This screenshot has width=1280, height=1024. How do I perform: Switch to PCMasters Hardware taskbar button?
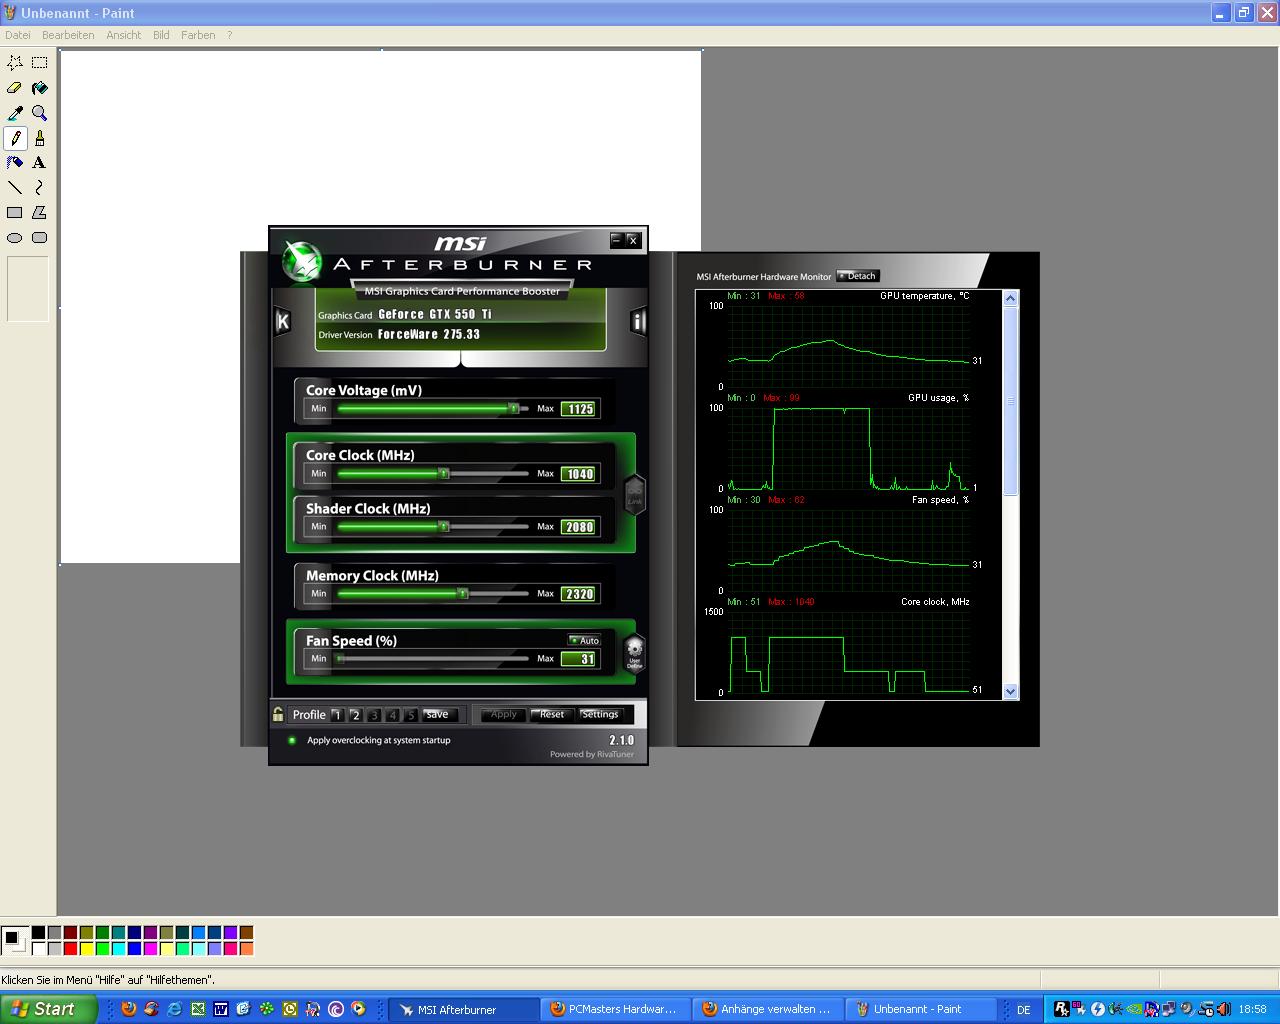tap(615, 1009)
